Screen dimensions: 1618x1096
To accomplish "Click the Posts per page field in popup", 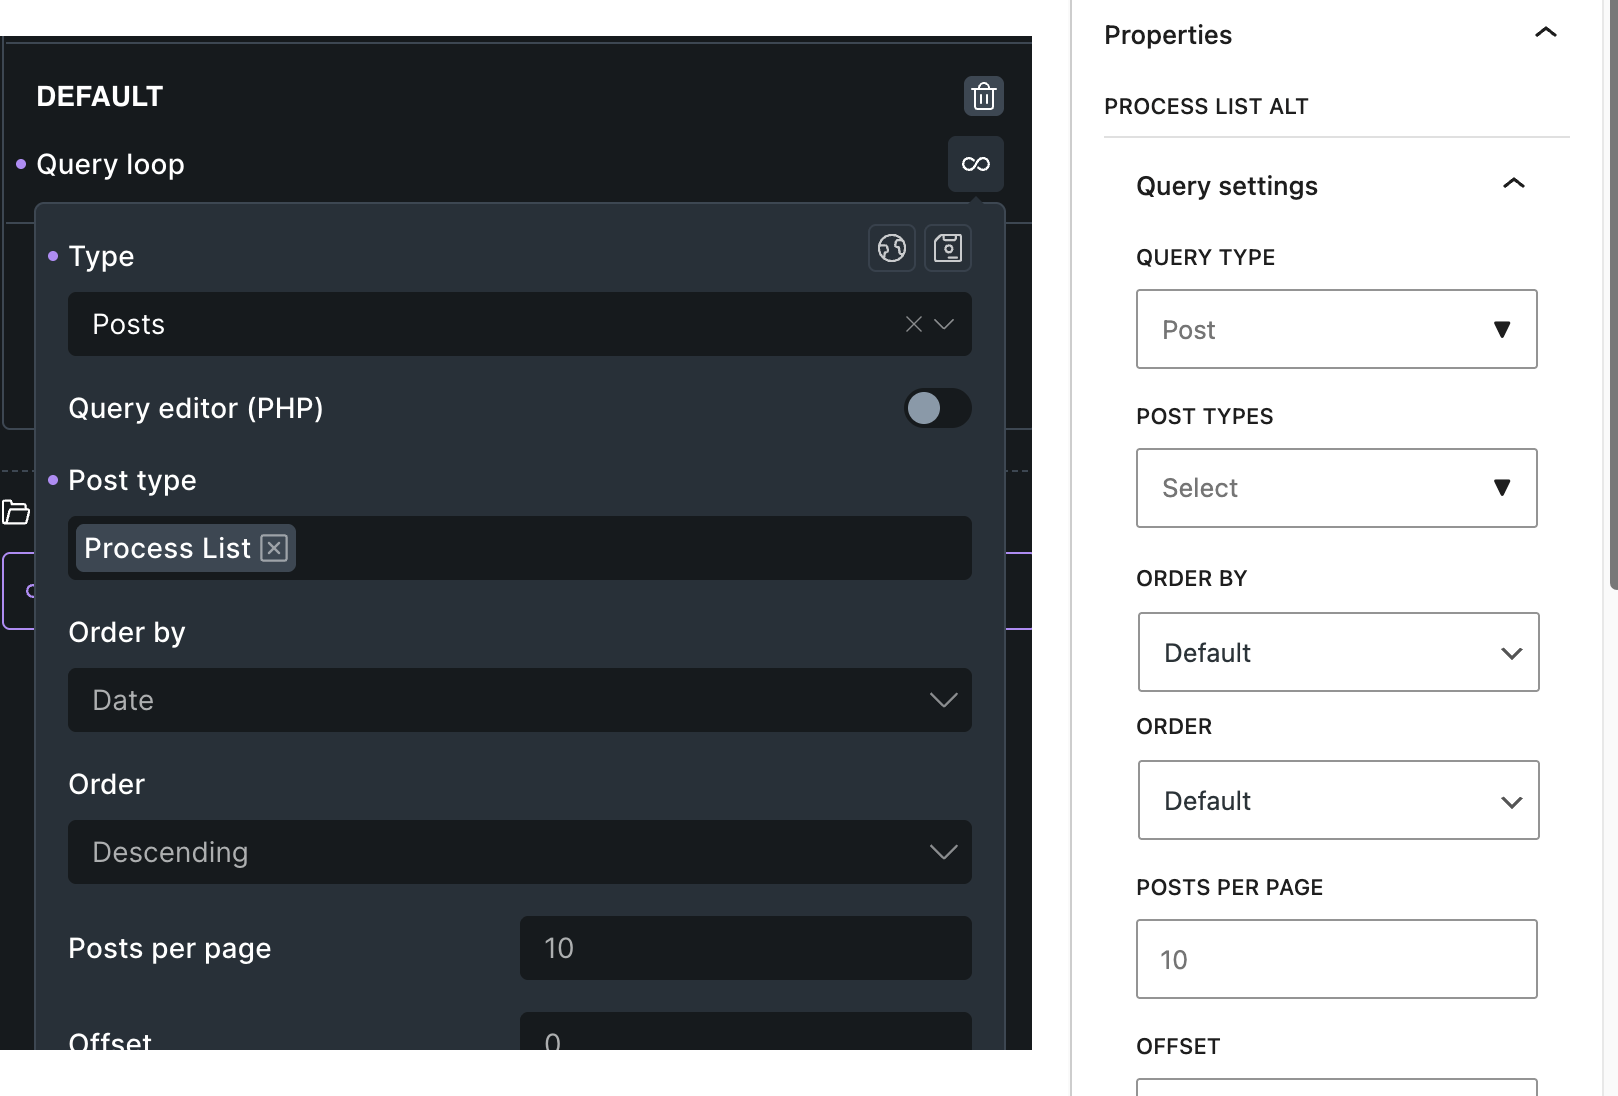I will pyautogui.click(x=745, y=948).
